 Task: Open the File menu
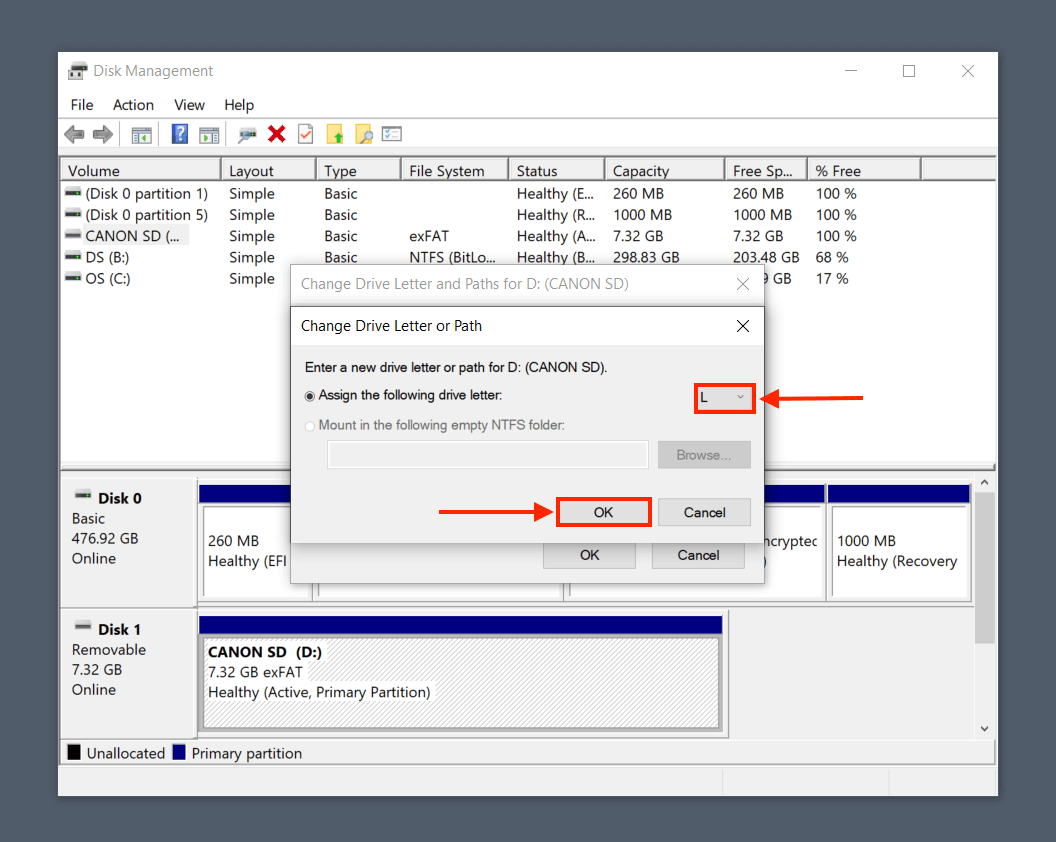click(81, 105)
